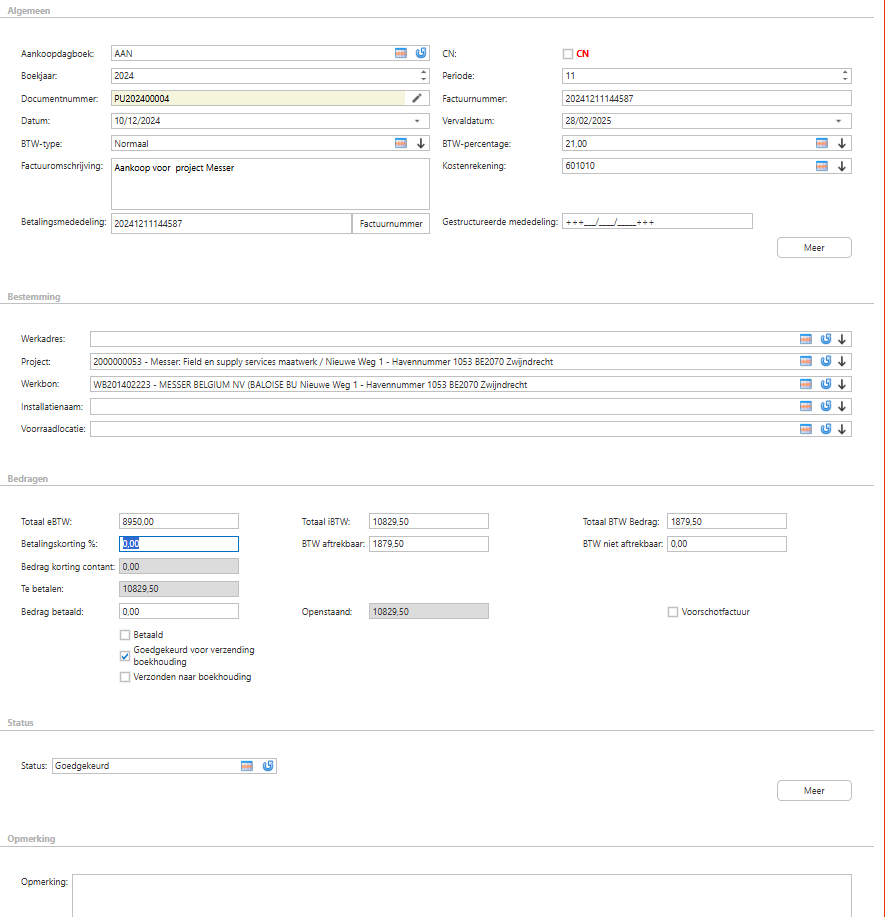The image size is (886, 917).
Task: Click down arrow icon of Werkbon
Action: click(842, 384)
